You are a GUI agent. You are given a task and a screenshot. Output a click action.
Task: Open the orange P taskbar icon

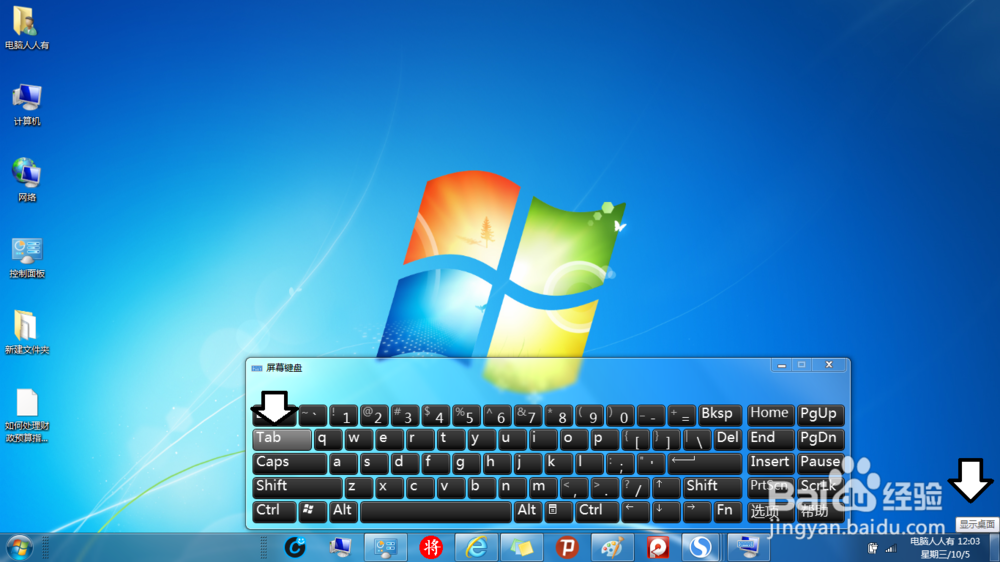pyautogui.click(x=566, y=547)
